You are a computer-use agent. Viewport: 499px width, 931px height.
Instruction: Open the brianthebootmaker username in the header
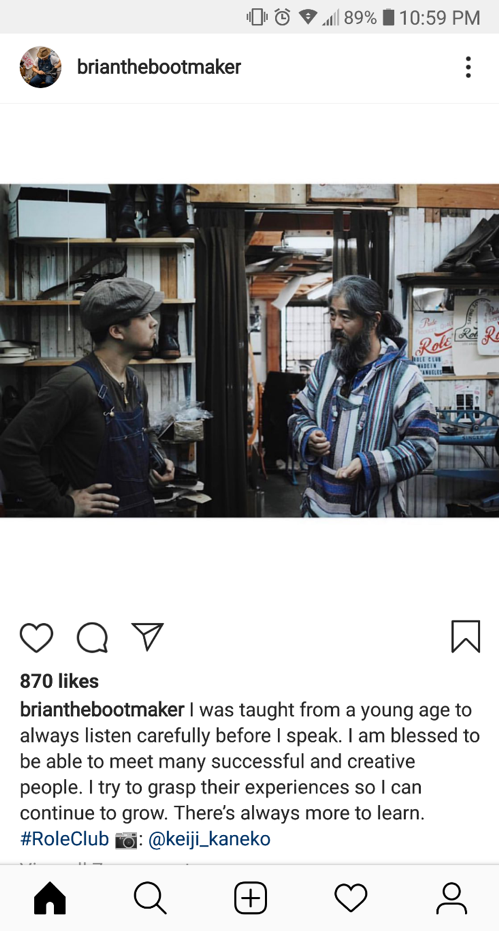point(159,67)
